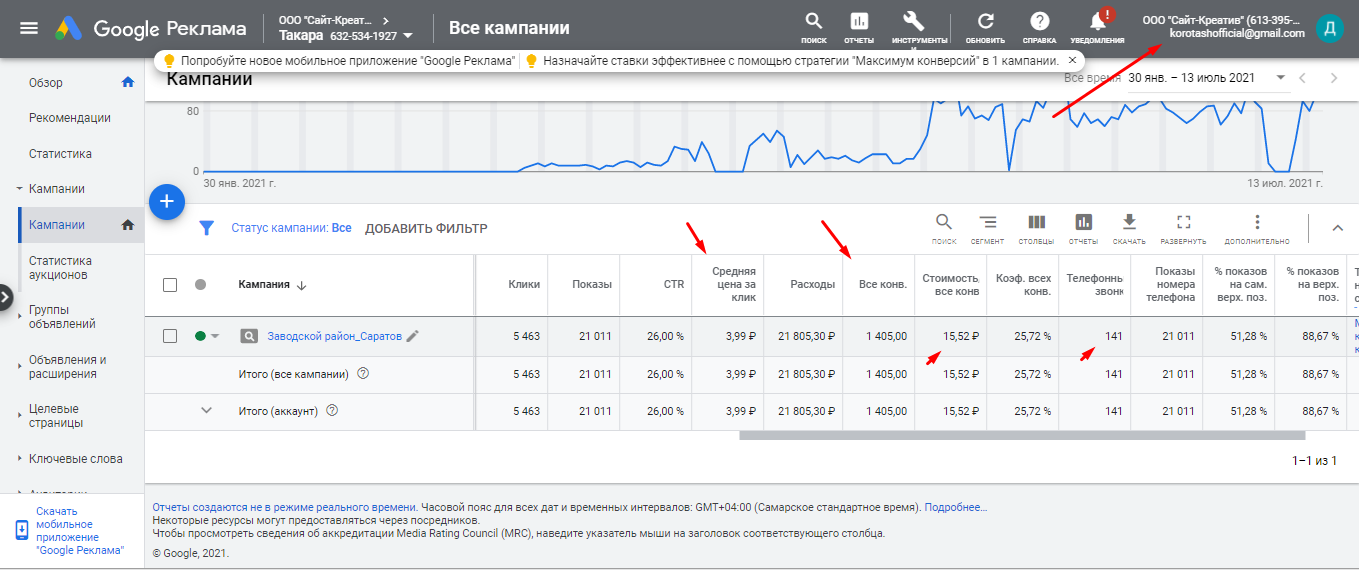1359x570 pixels.
Task: Open notifications bell icon
Action: point(1097,22)
